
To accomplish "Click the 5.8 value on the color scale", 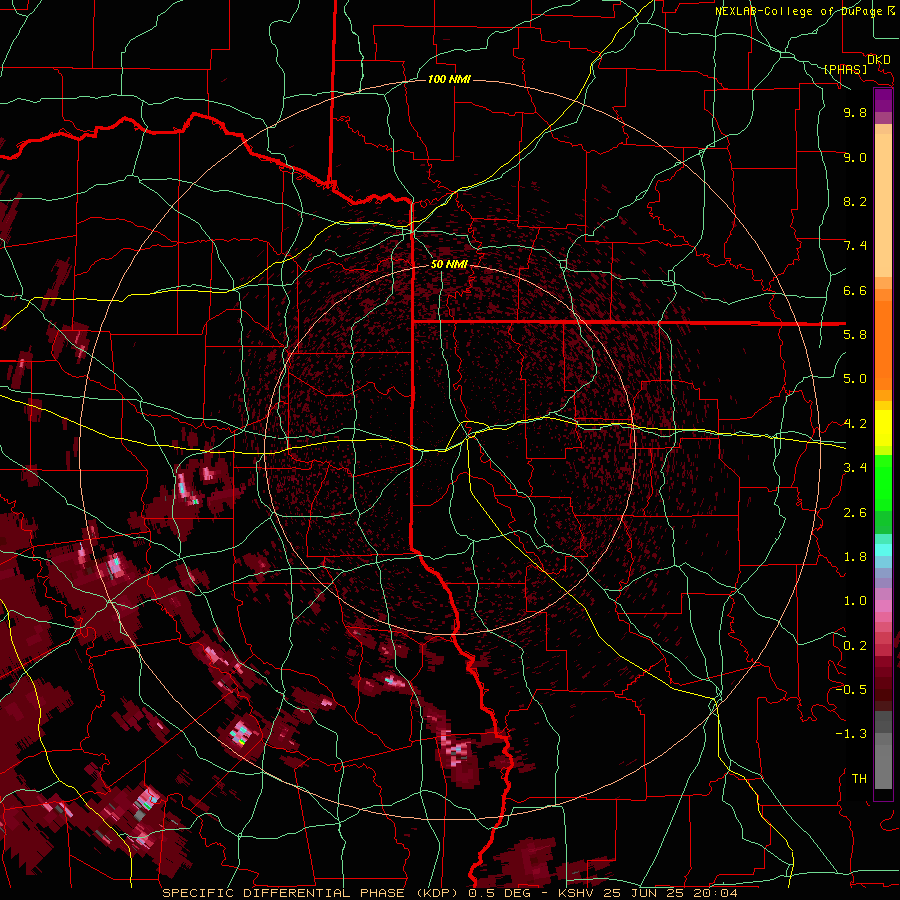I will click(x=855, y=335).
